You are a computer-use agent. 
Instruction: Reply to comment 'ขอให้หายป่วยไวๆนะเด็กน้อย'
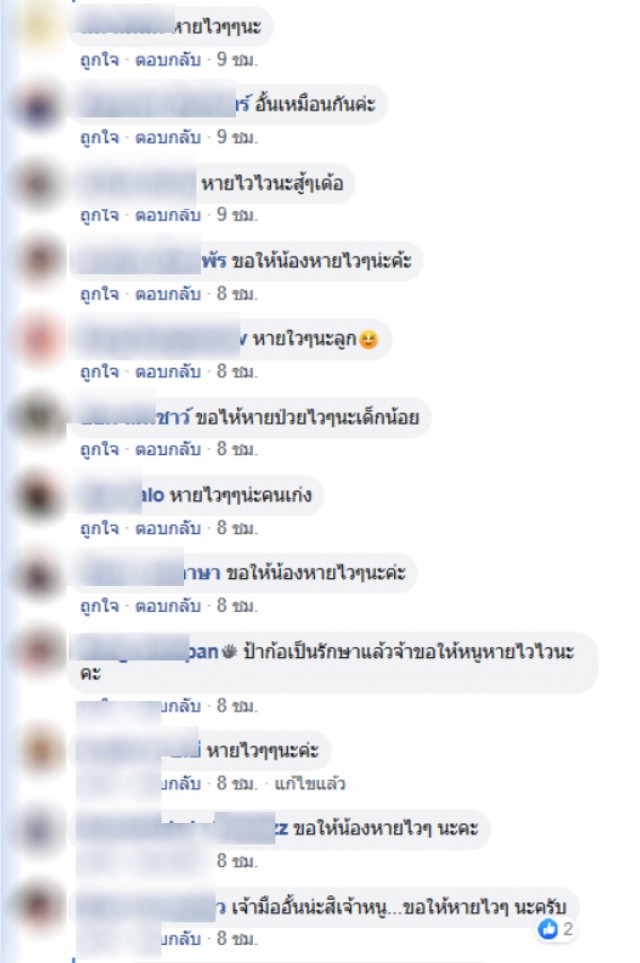168,450
